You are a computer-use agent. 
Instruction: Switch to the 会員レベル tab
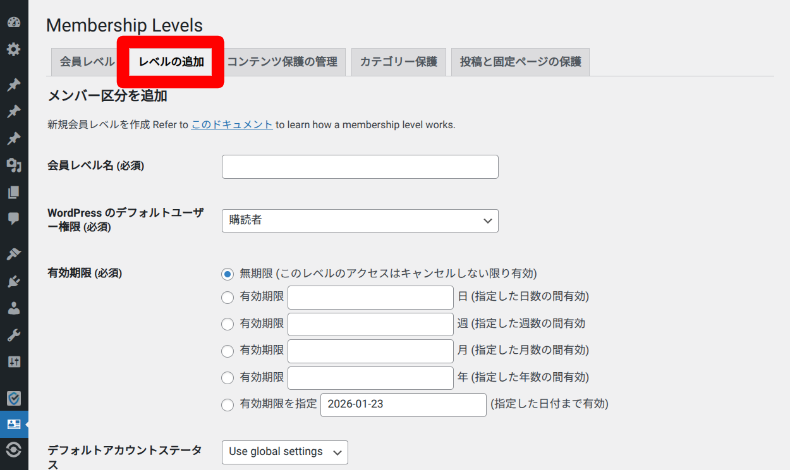coord(87,62)
